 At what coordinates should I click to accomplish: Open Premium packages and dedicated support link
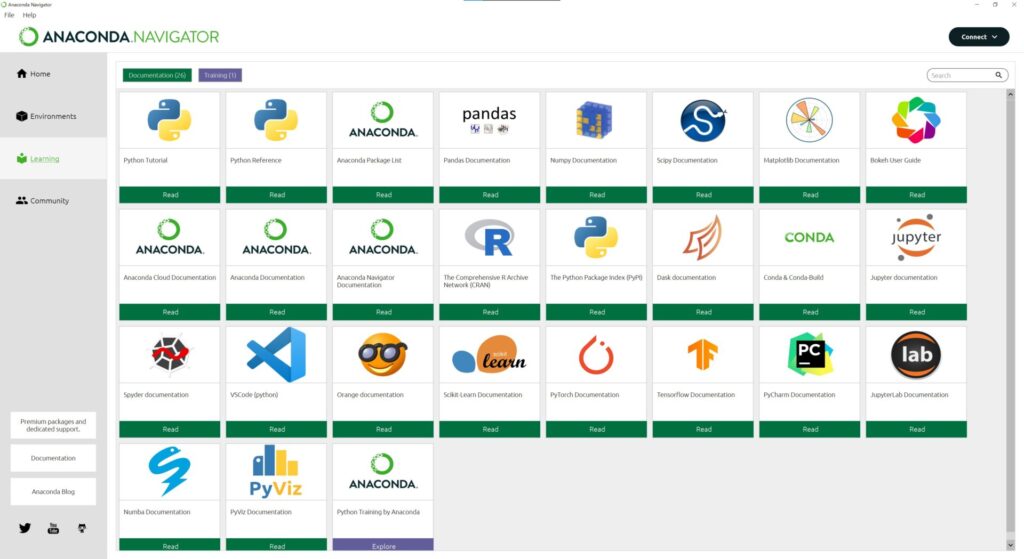tap(53, 425)
